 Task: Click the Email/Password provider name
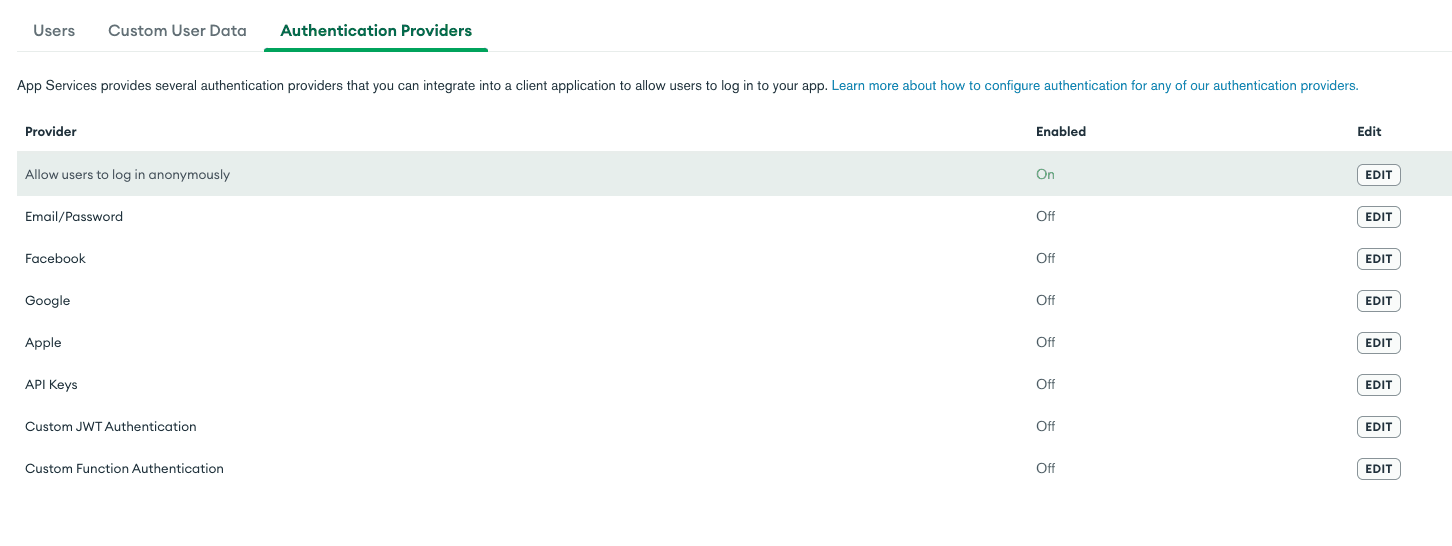tap(74, 217)
